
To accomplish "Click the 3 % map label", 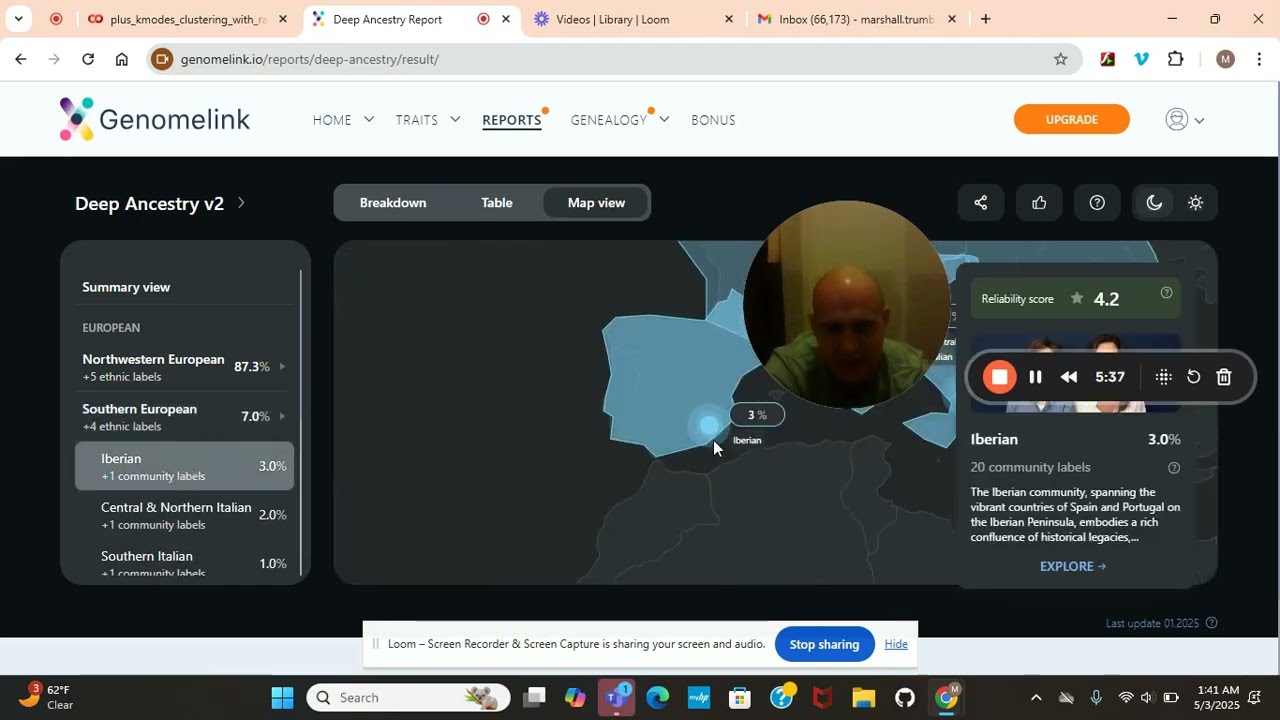I will pyautogui.click(x=757, y=415).
